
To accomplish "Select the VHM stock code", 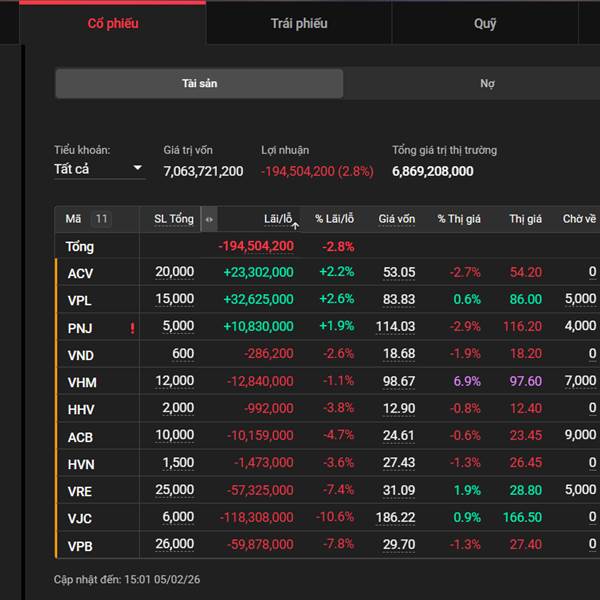I will coord(82,381).
